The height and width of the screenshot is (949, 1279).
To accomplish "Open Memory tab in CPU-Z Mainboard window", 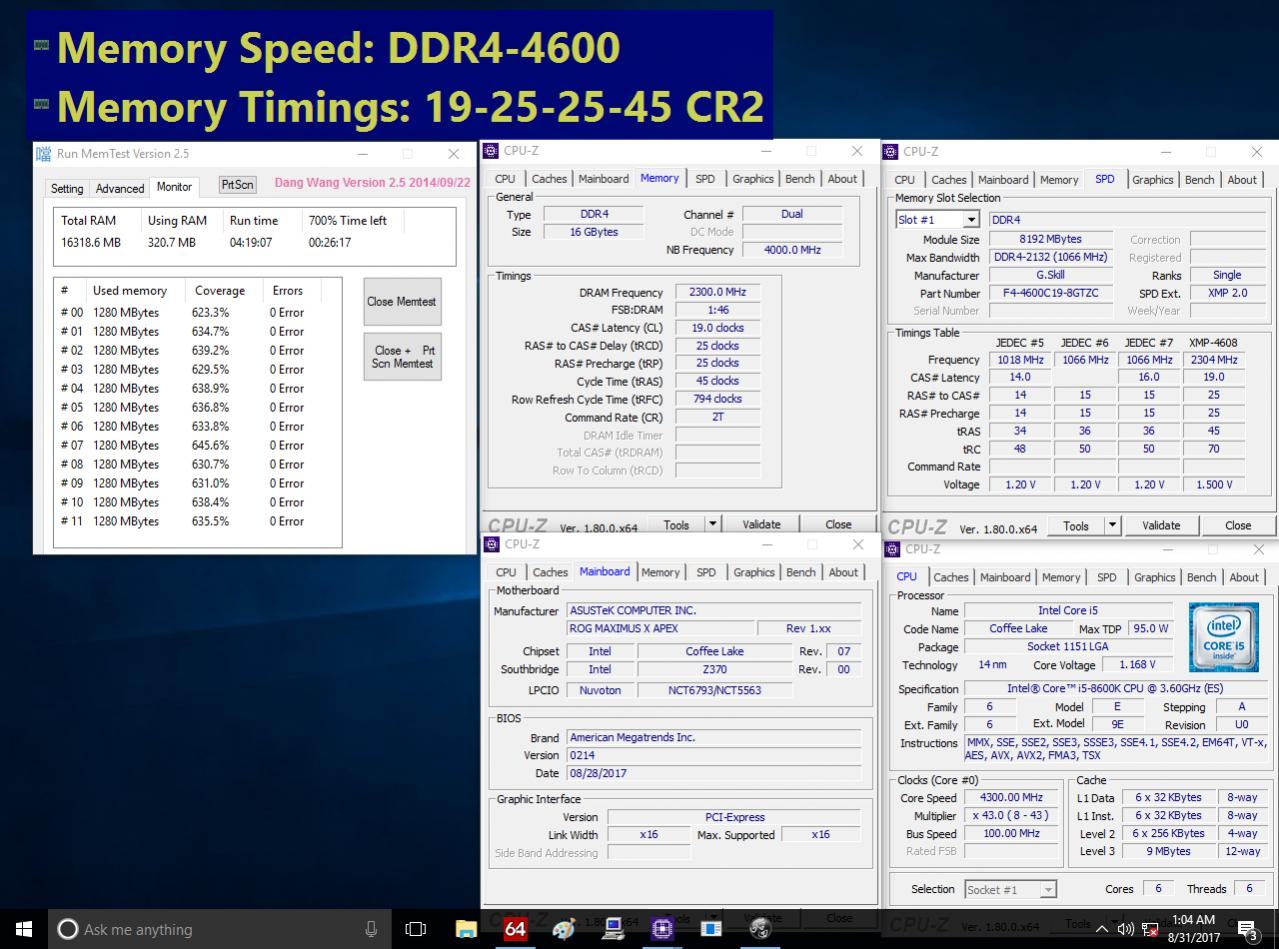I will tap(660, 573).
